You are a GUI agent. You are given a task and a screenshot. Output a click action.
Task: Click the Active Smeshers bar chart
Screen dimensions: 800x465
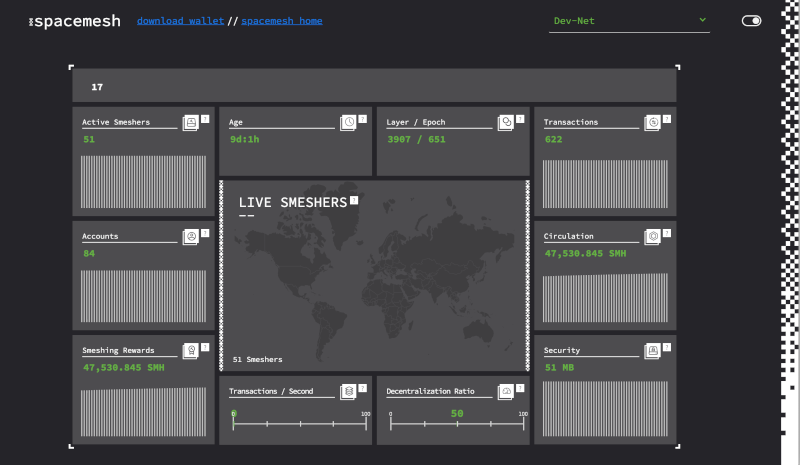(x=143, y=182)
